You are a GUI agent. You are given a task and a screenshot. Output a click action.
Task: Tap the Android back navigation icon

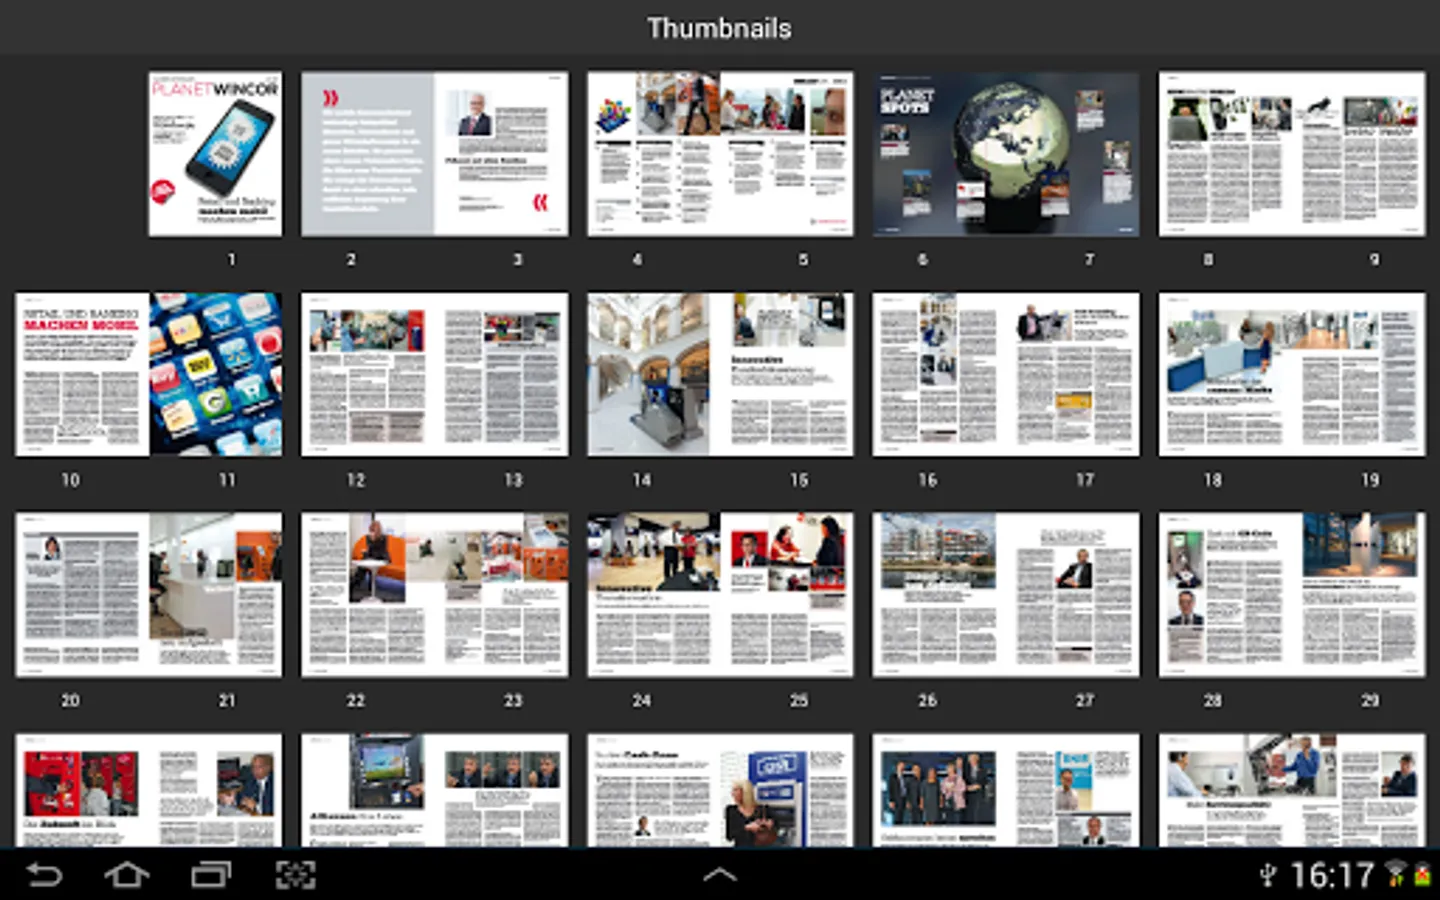coord(43,876)
